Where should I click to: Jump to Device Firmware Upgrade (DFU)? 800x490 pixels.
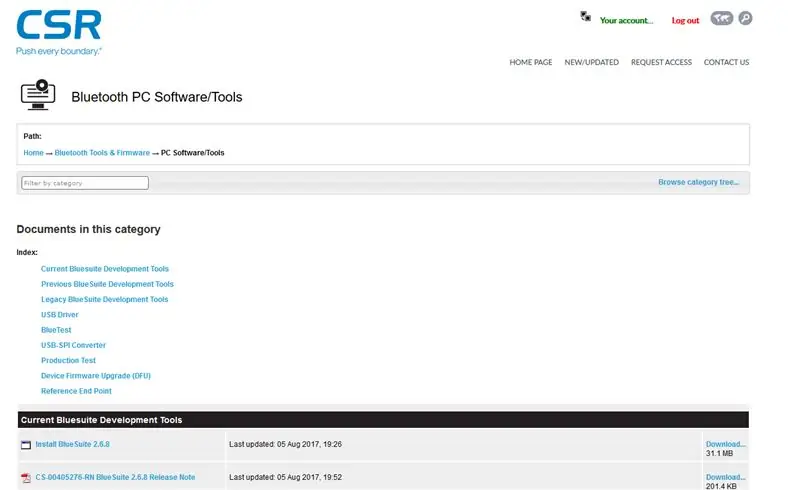point(96,376)
